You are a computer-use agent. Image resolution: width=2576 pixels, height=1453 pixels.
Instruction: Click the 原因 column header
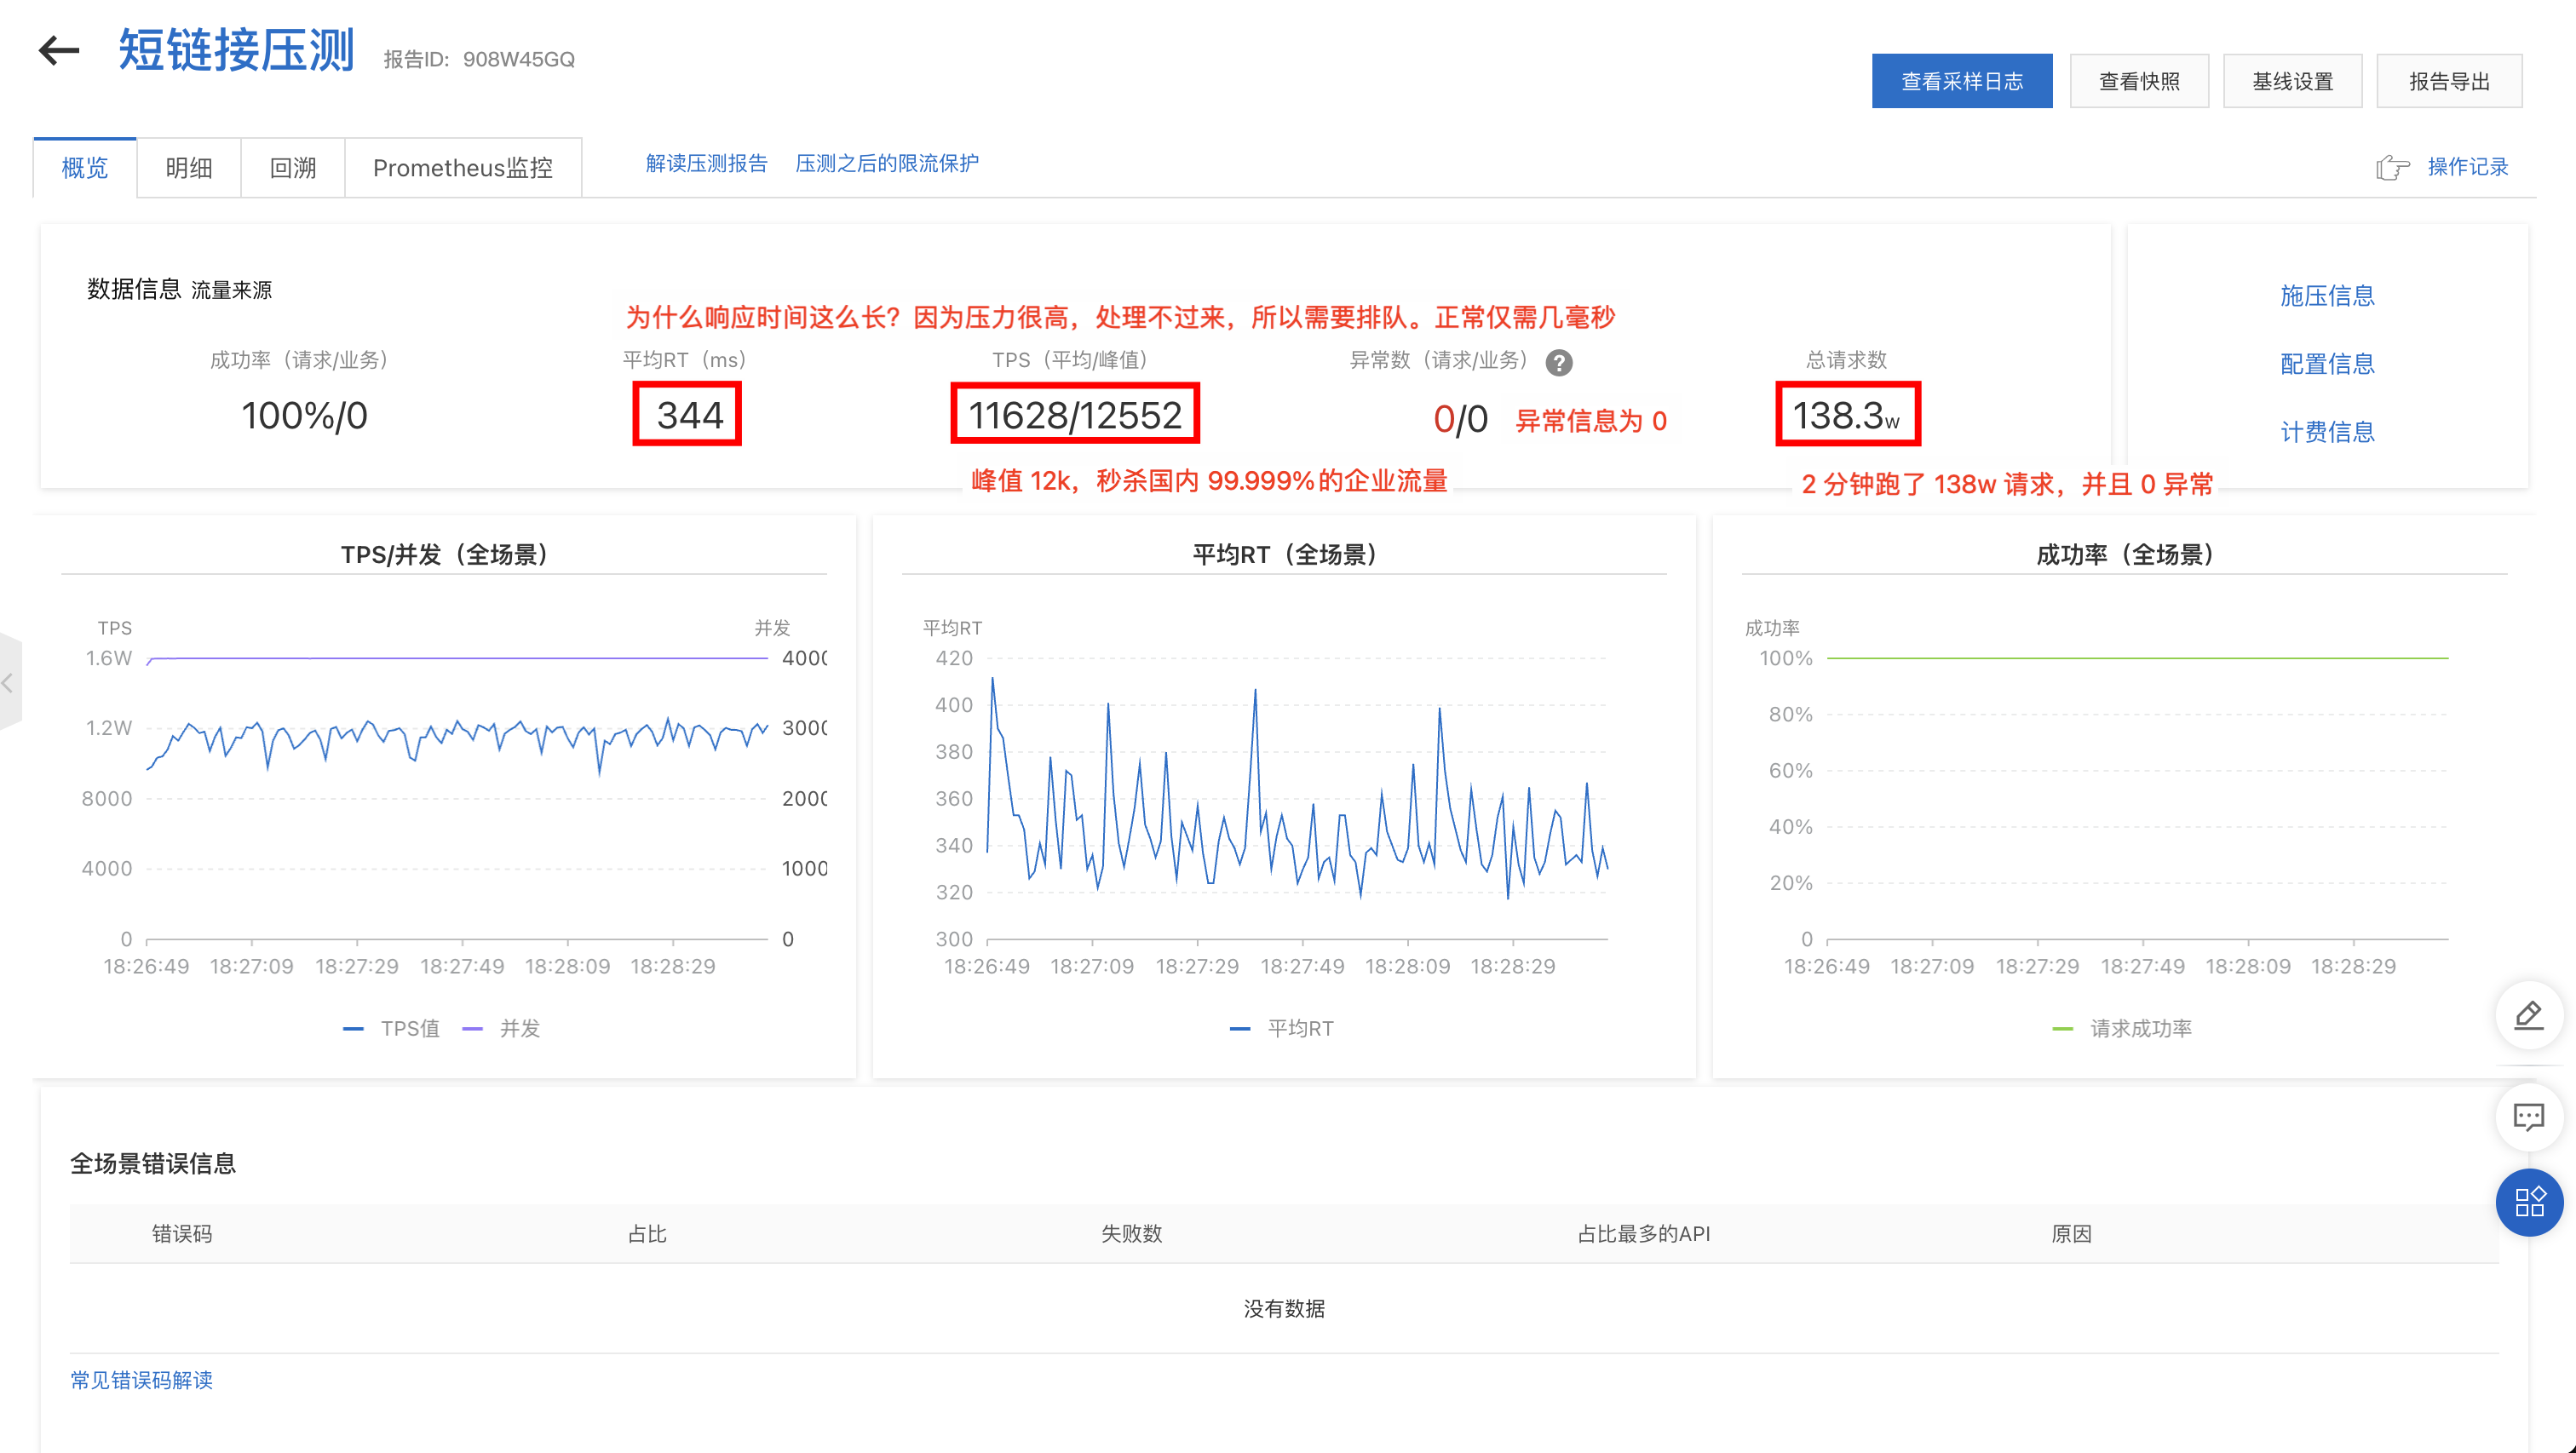(2072, 1234)
